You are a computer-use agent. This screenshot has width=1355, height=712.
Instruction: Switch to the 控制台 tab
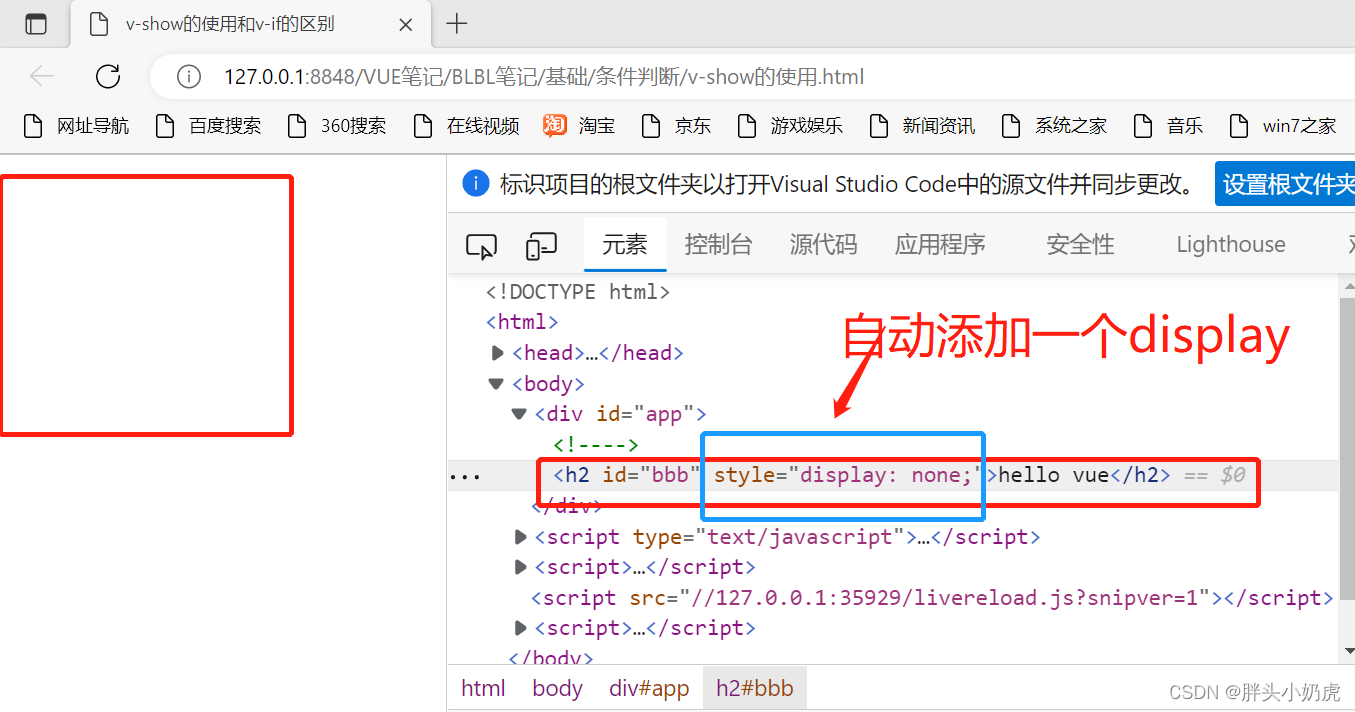(x=718, y=244)
